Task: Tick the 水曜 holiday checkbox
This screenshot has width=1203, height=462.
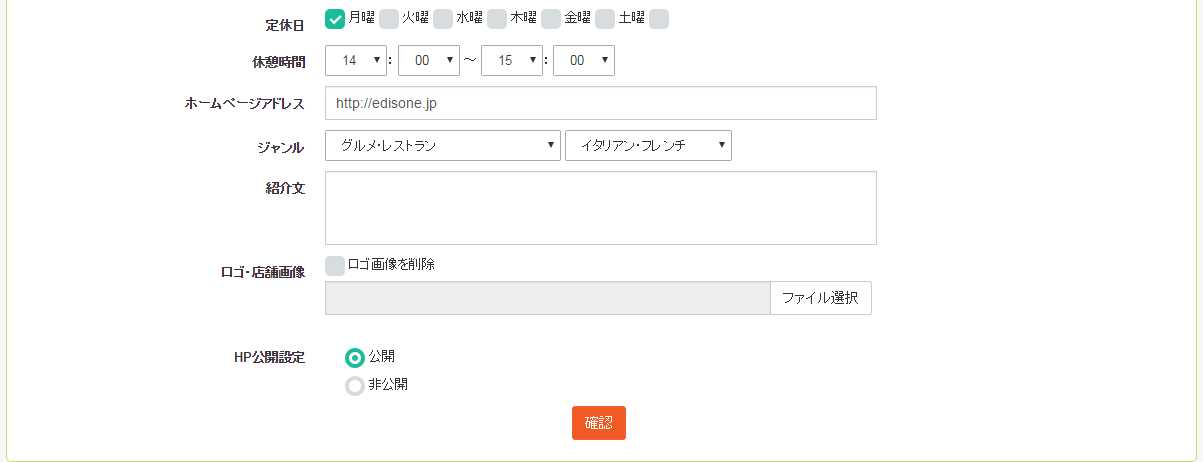Action: (x=443, y=19)
